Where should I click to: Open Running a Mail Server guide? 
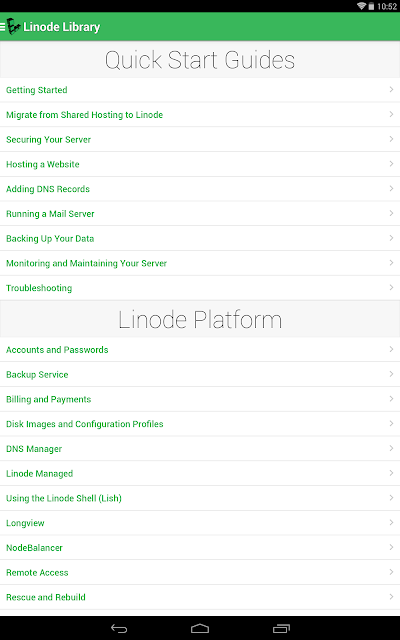[x=200, y=214]
